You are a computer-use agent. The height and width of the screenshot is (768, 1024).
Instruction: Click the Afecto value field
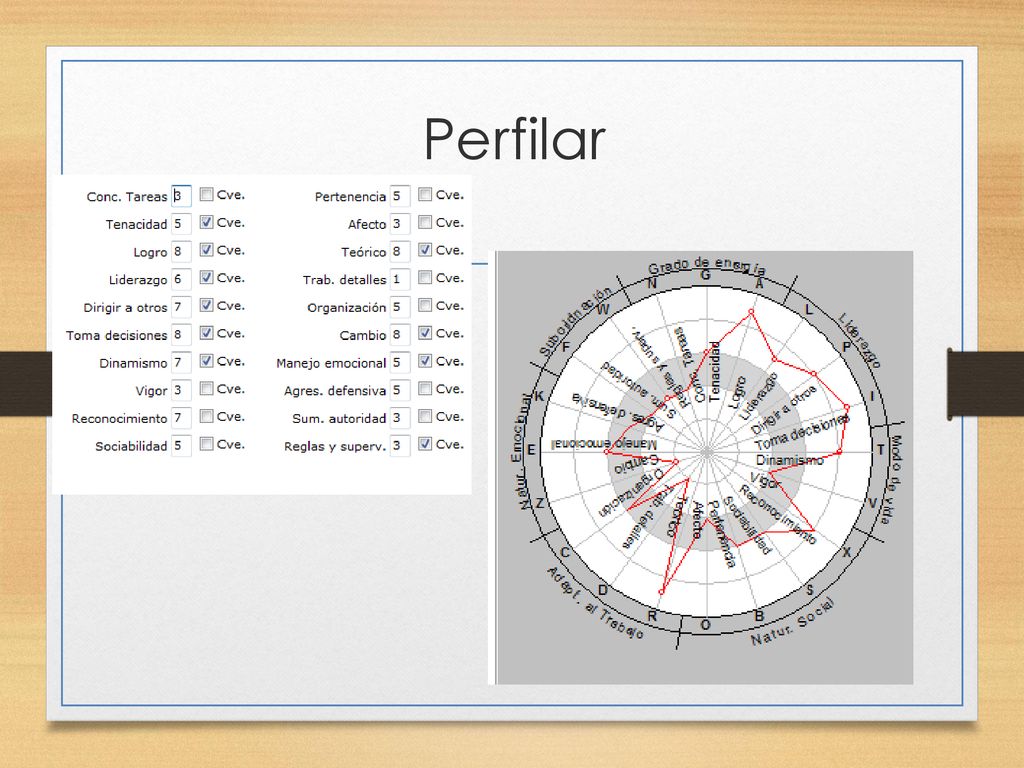400,224
